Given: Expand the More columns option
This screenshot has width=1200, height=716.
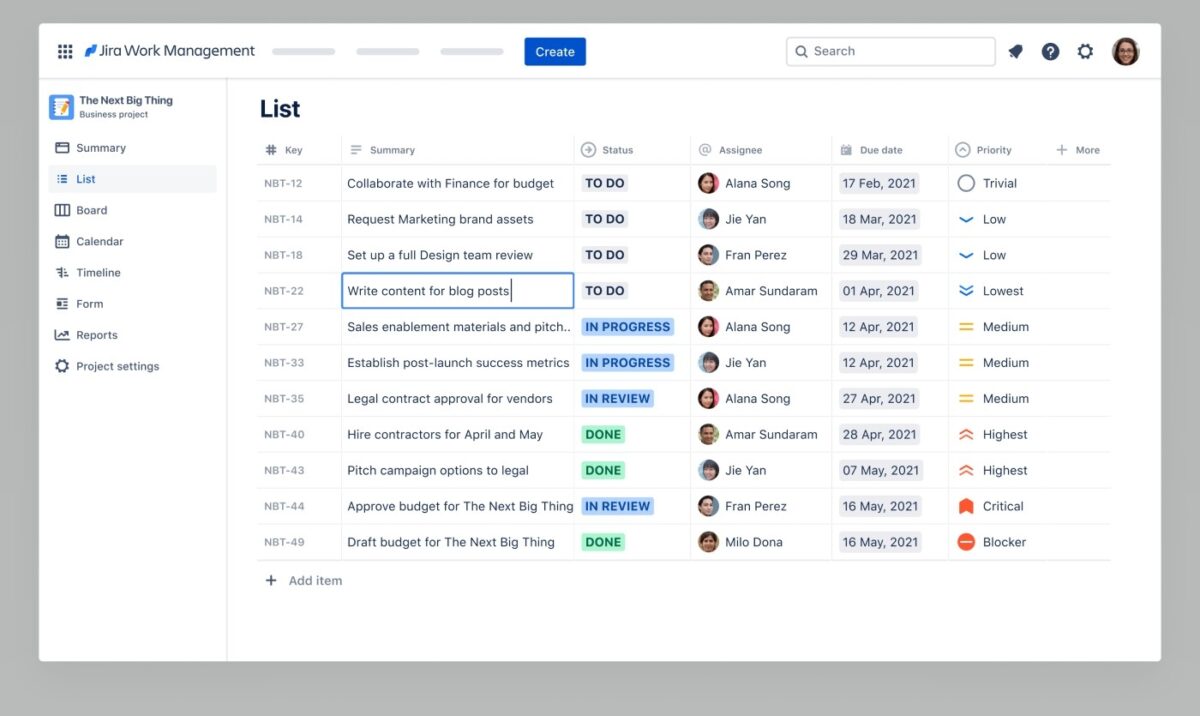Looking at the screenshot, I should coord(1078,150).
